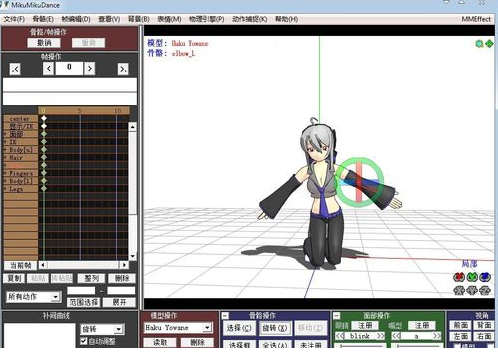Toggle the 自动调整 checkbox

84,341
